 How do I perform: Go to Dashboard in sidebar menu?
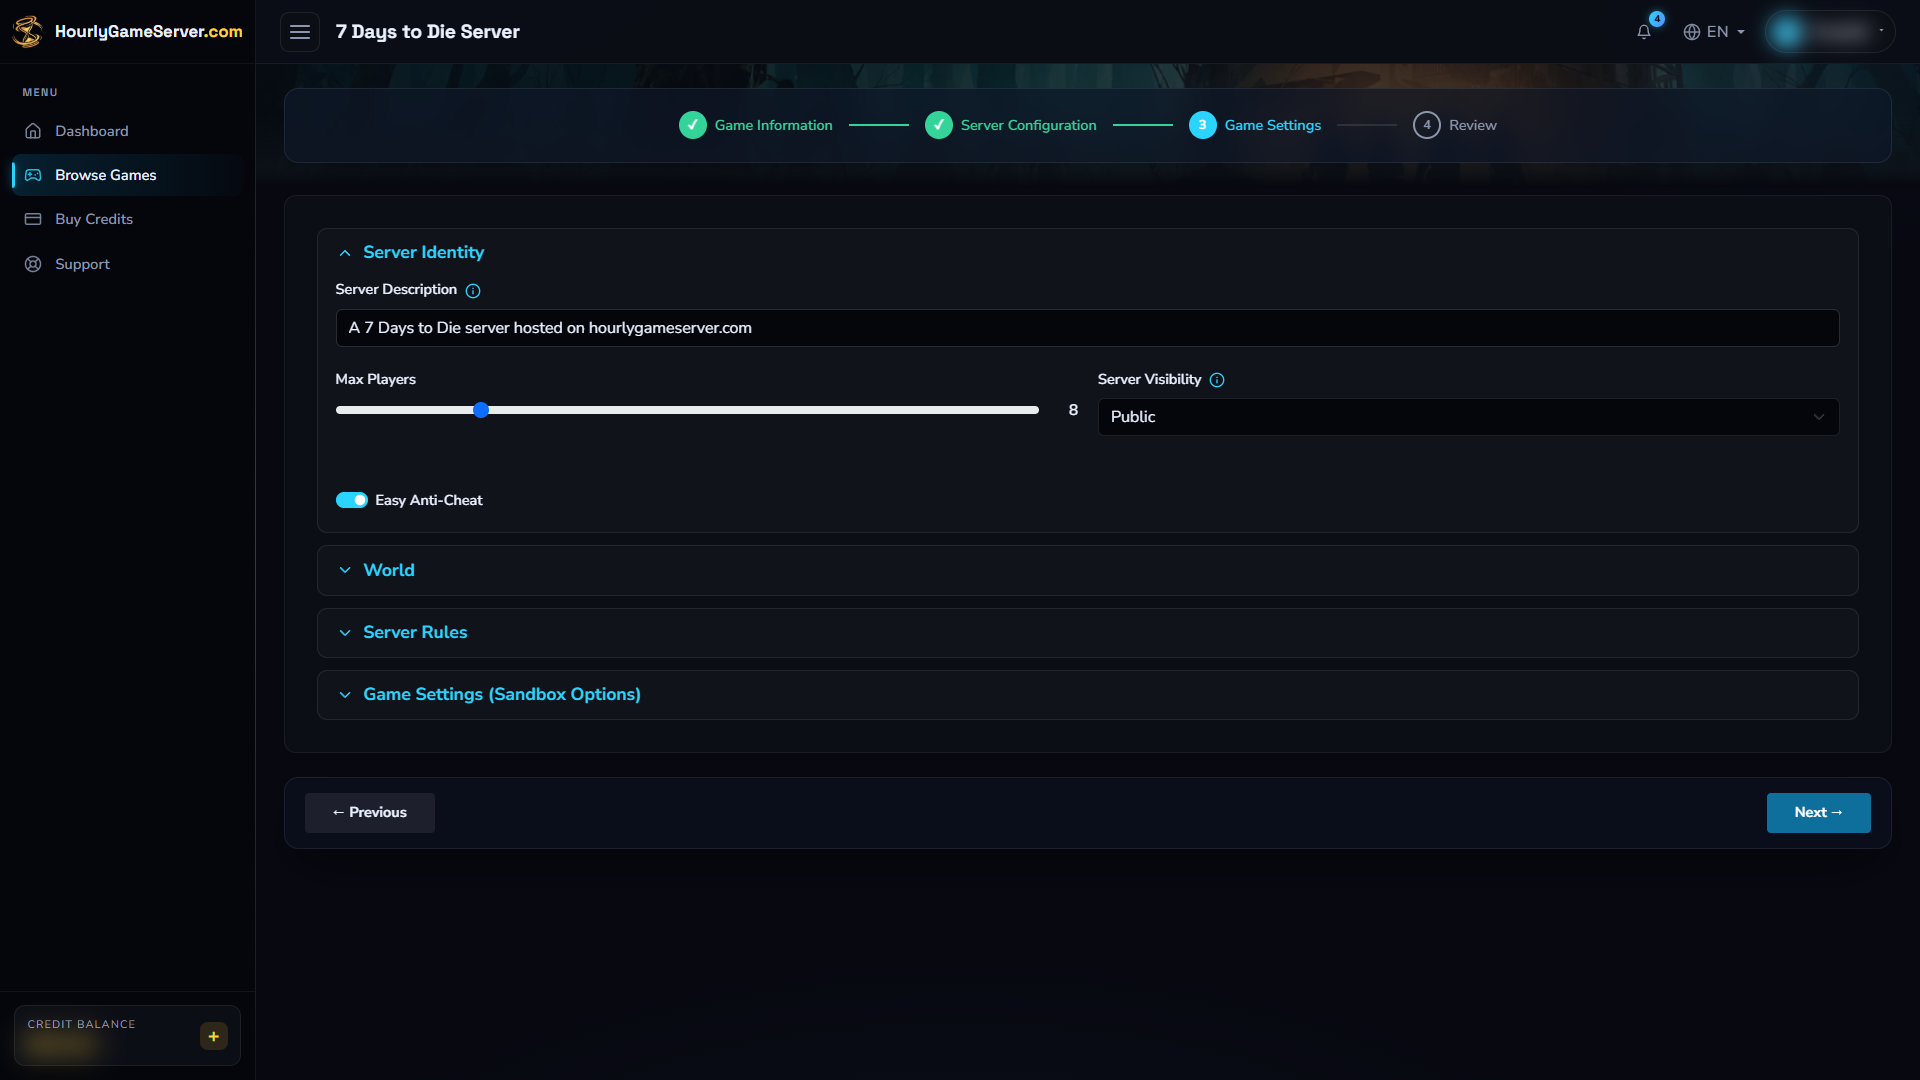click(127, 131)
